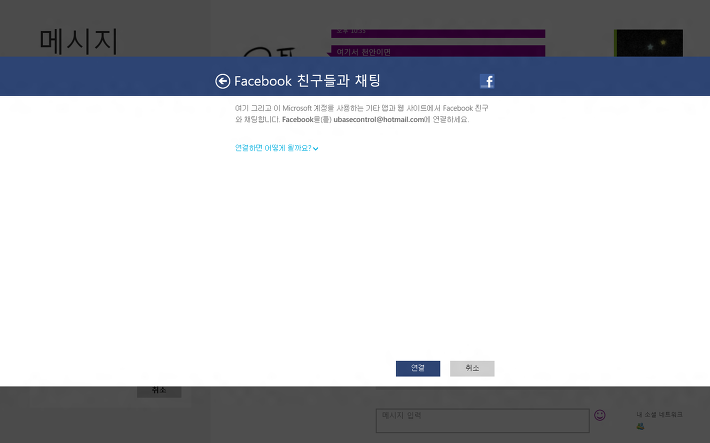Select the 내 소셜 네트워크 label
The image size is (710, 443).
[x=659, y=414]
